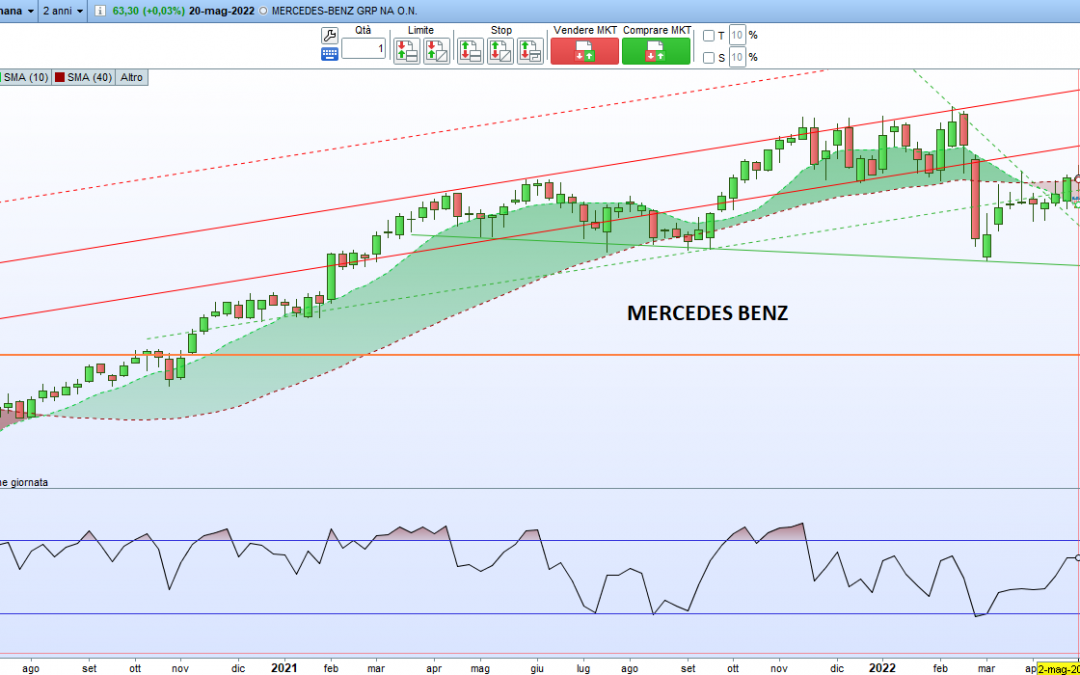Open the info icon before the 63,30 price

click(100, 12)
